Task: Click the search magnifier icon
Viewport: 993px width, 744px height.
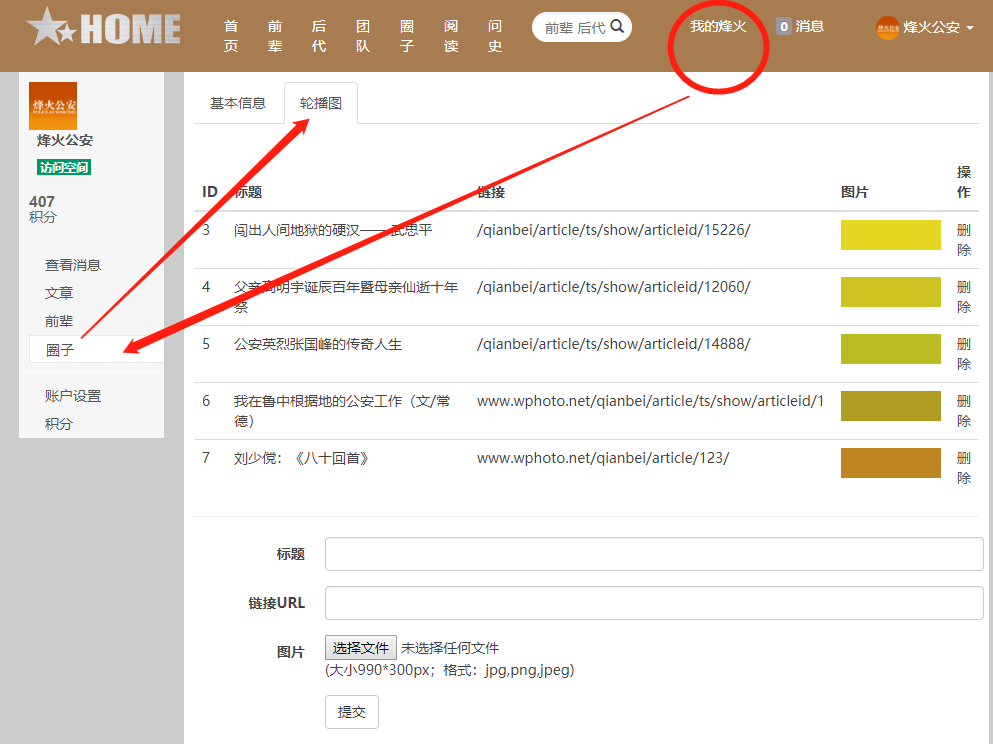Action: [x=618, y=27]
